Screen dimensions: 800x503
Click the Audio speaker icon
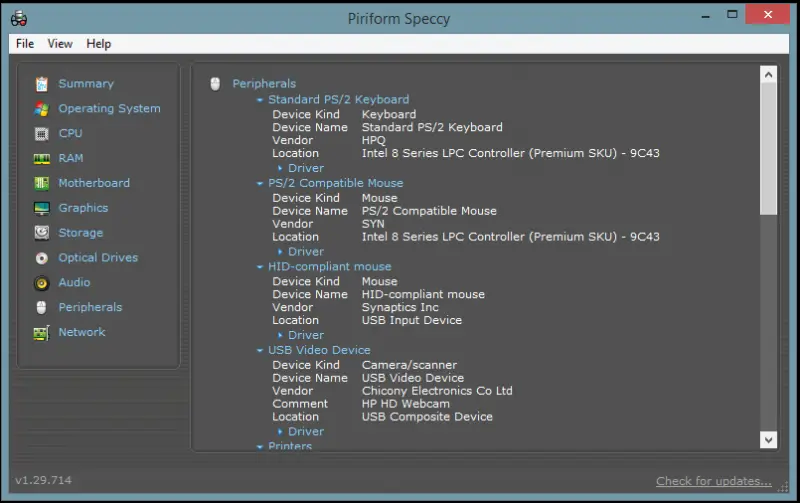pos(42,283)
